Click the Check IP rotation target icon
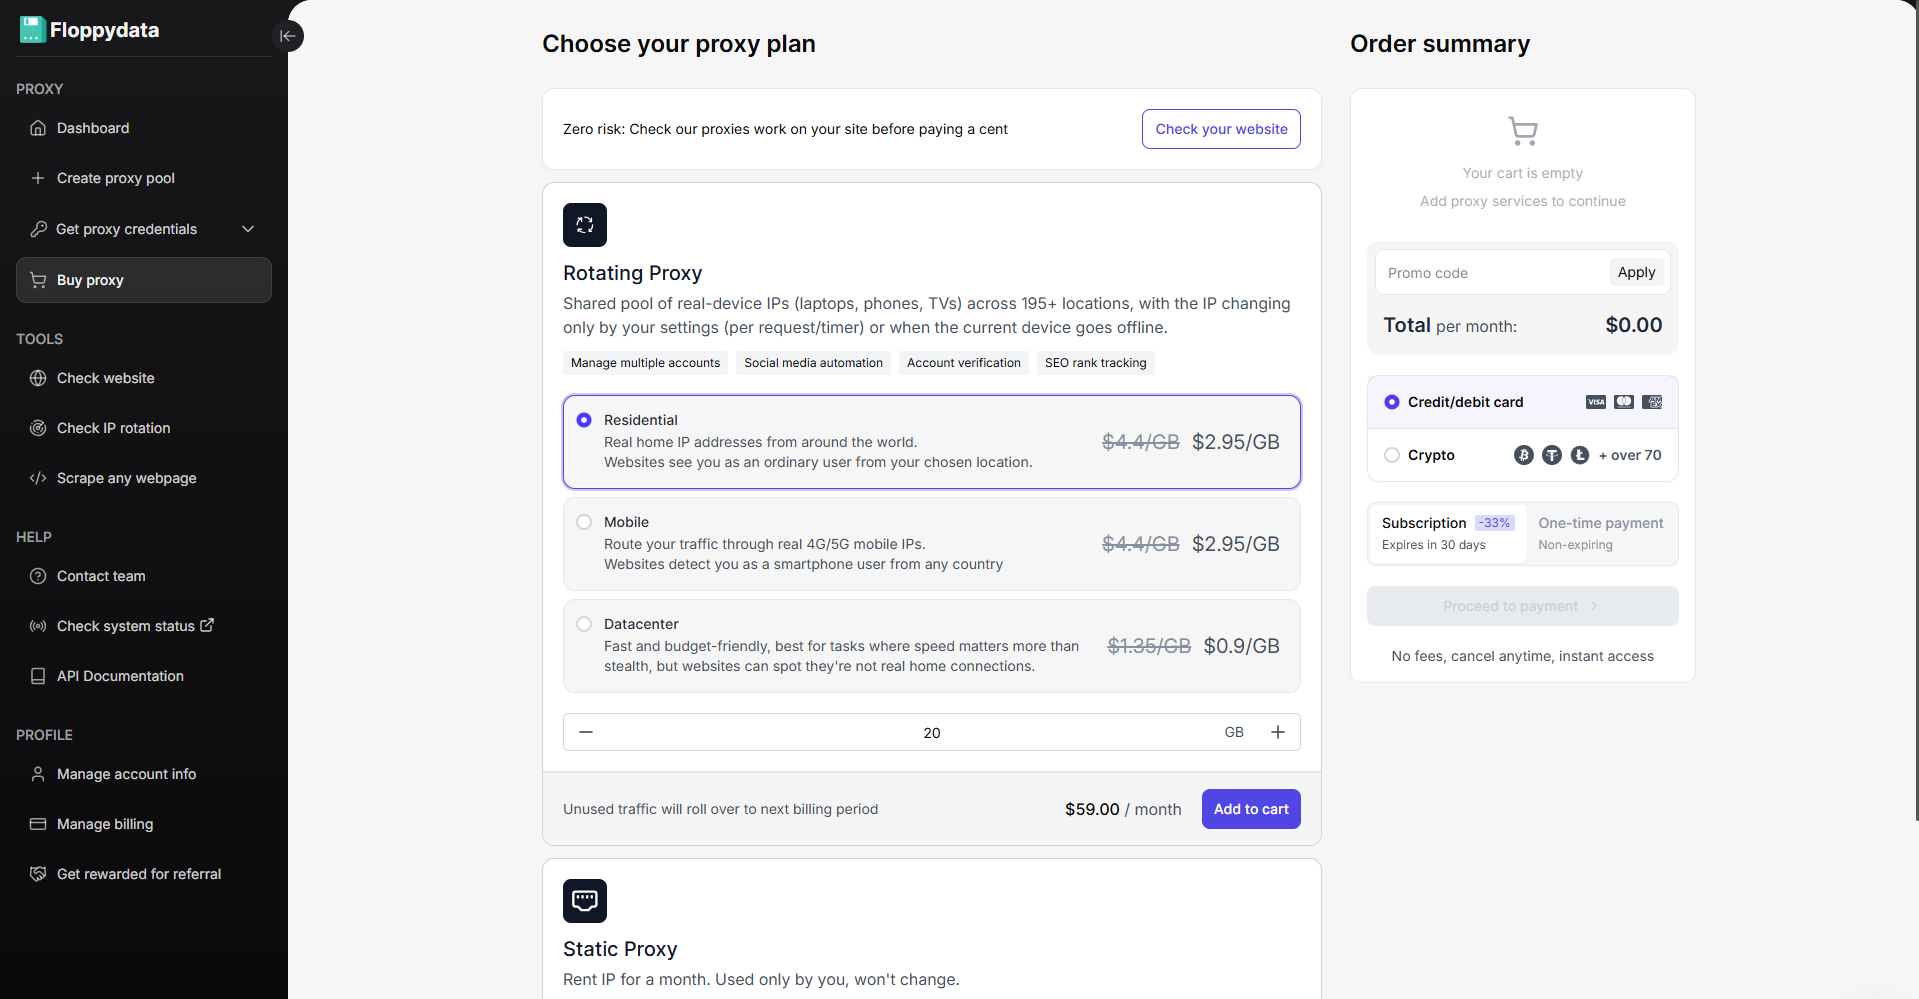The width and height of the screenshot is (1919, 999). point(38,428)
